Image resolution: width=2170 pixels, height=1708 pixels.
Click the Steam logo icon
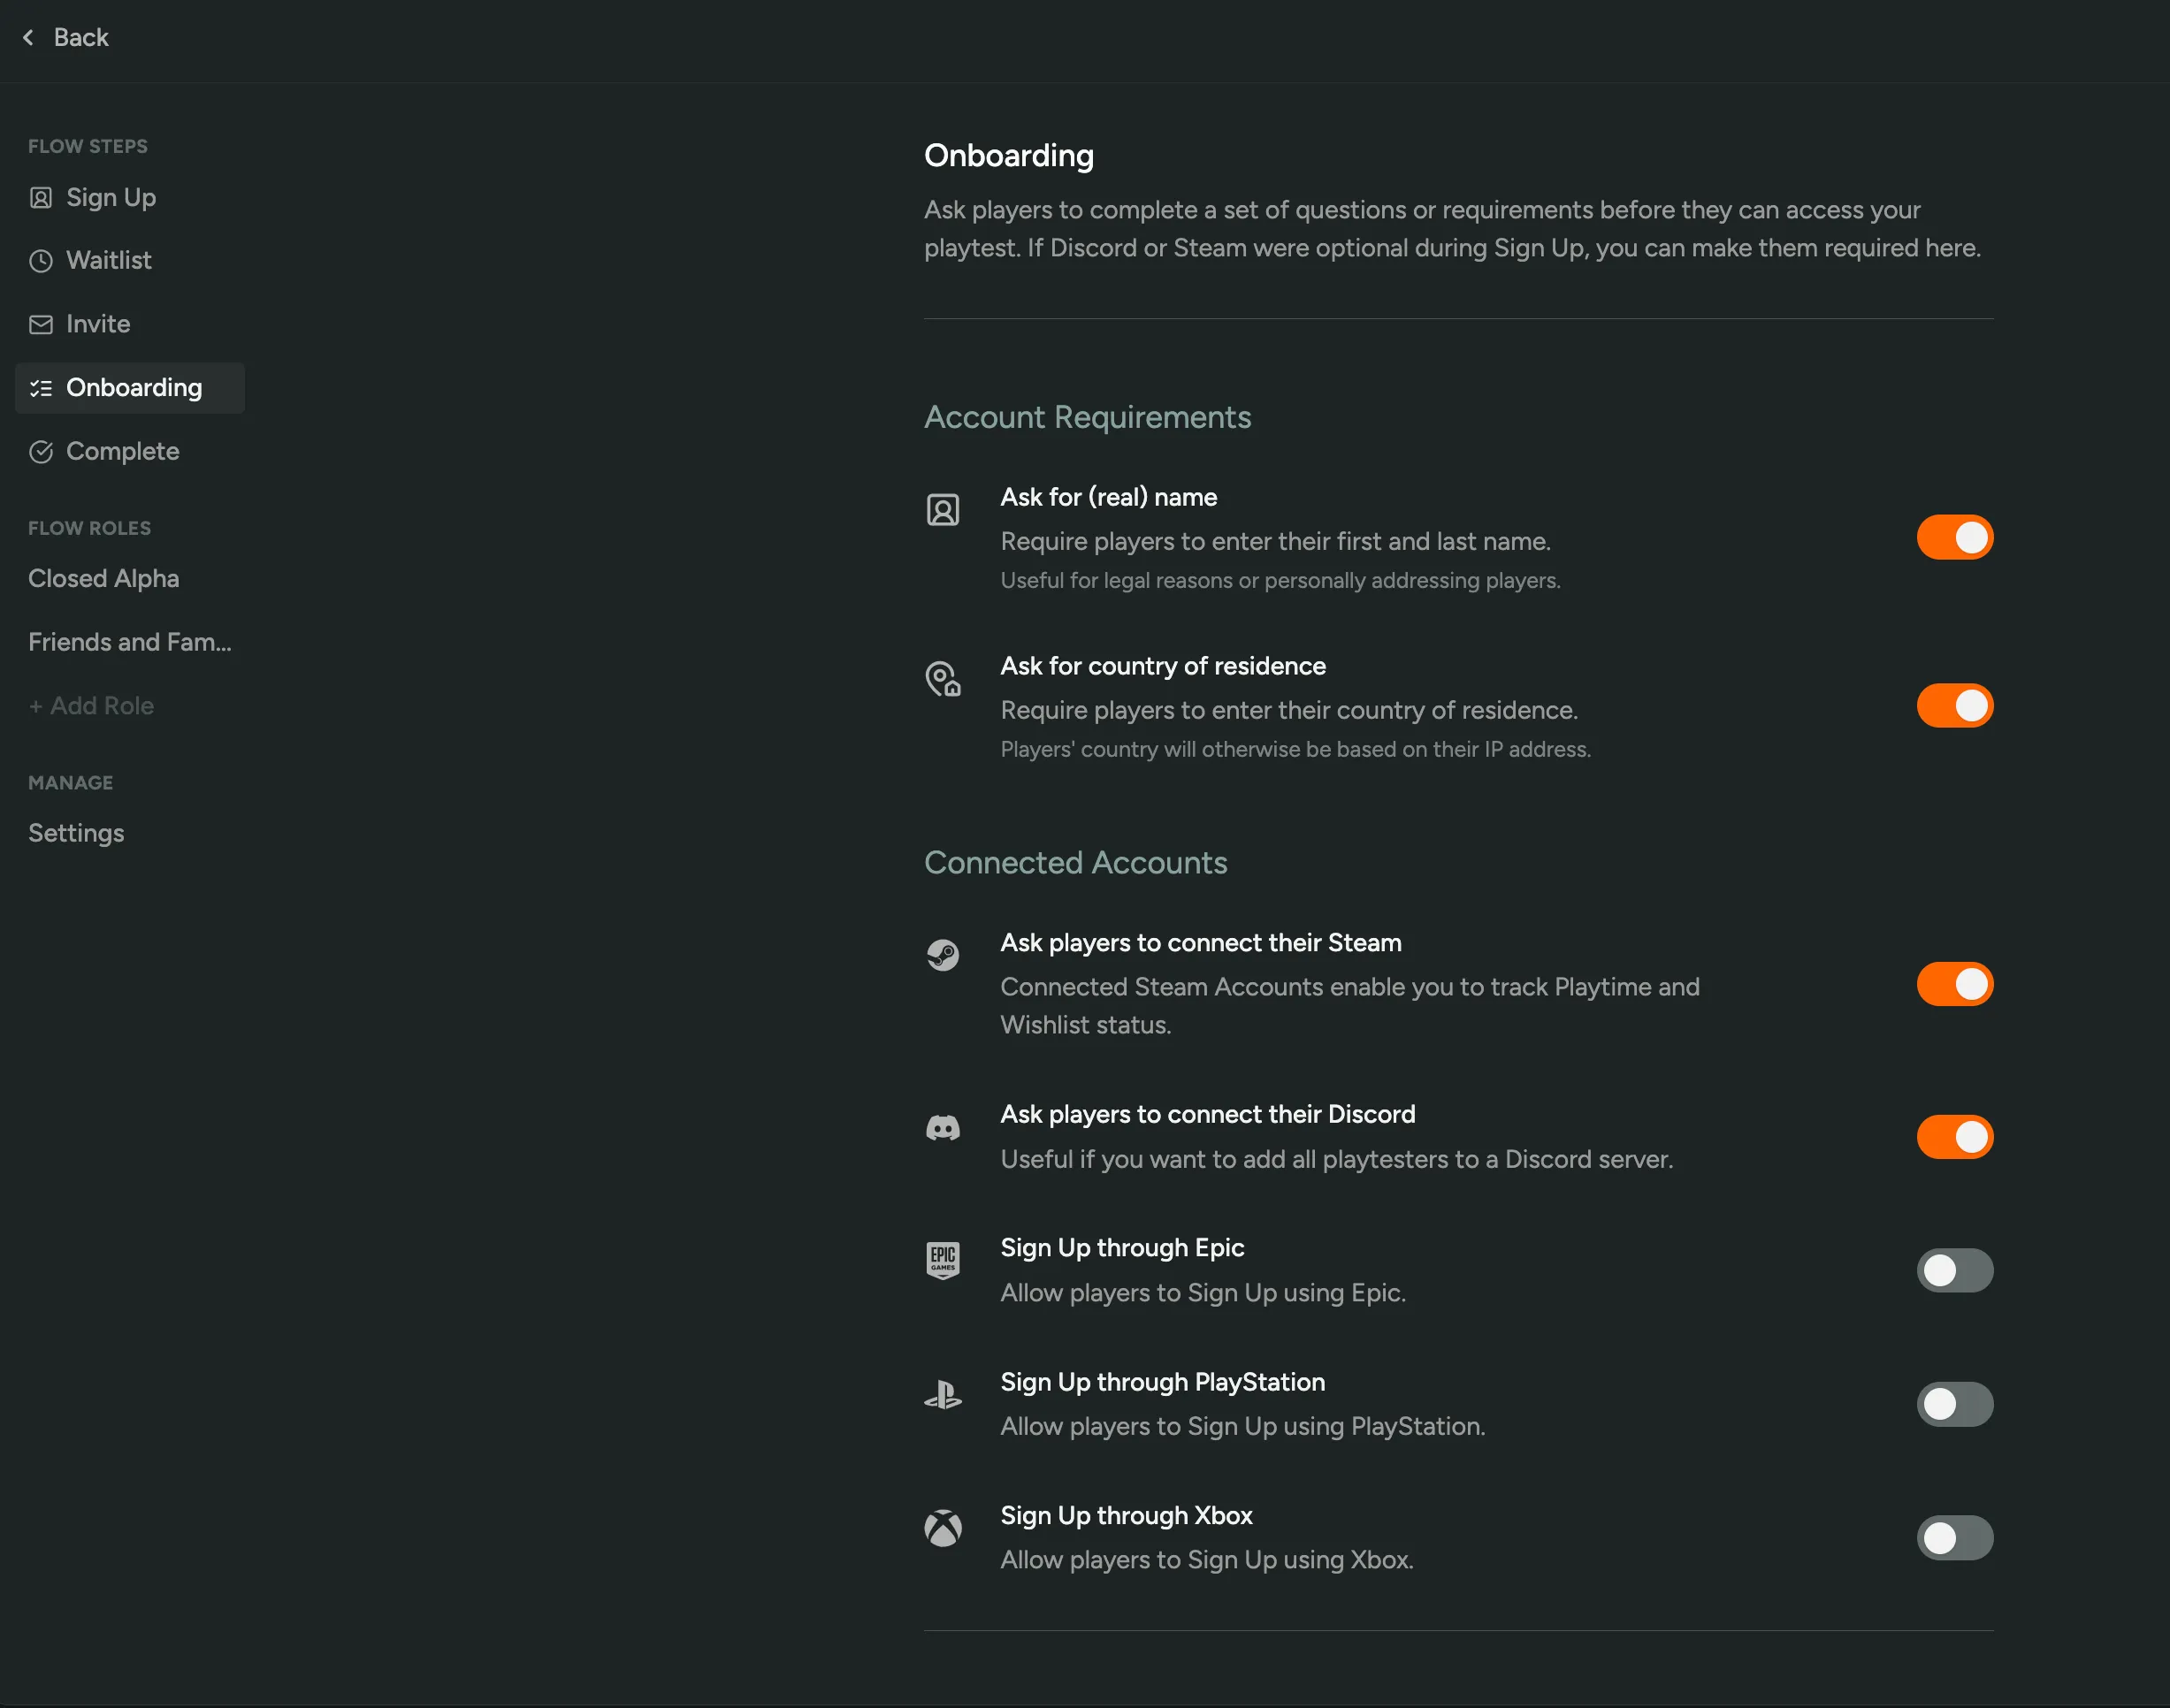pos(944,955)
